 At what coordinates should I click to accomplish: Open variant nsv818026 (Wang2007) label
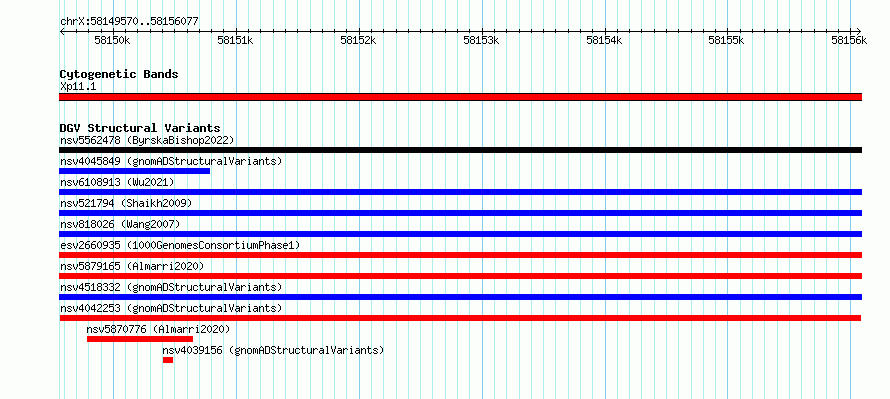tap(120, 224)
